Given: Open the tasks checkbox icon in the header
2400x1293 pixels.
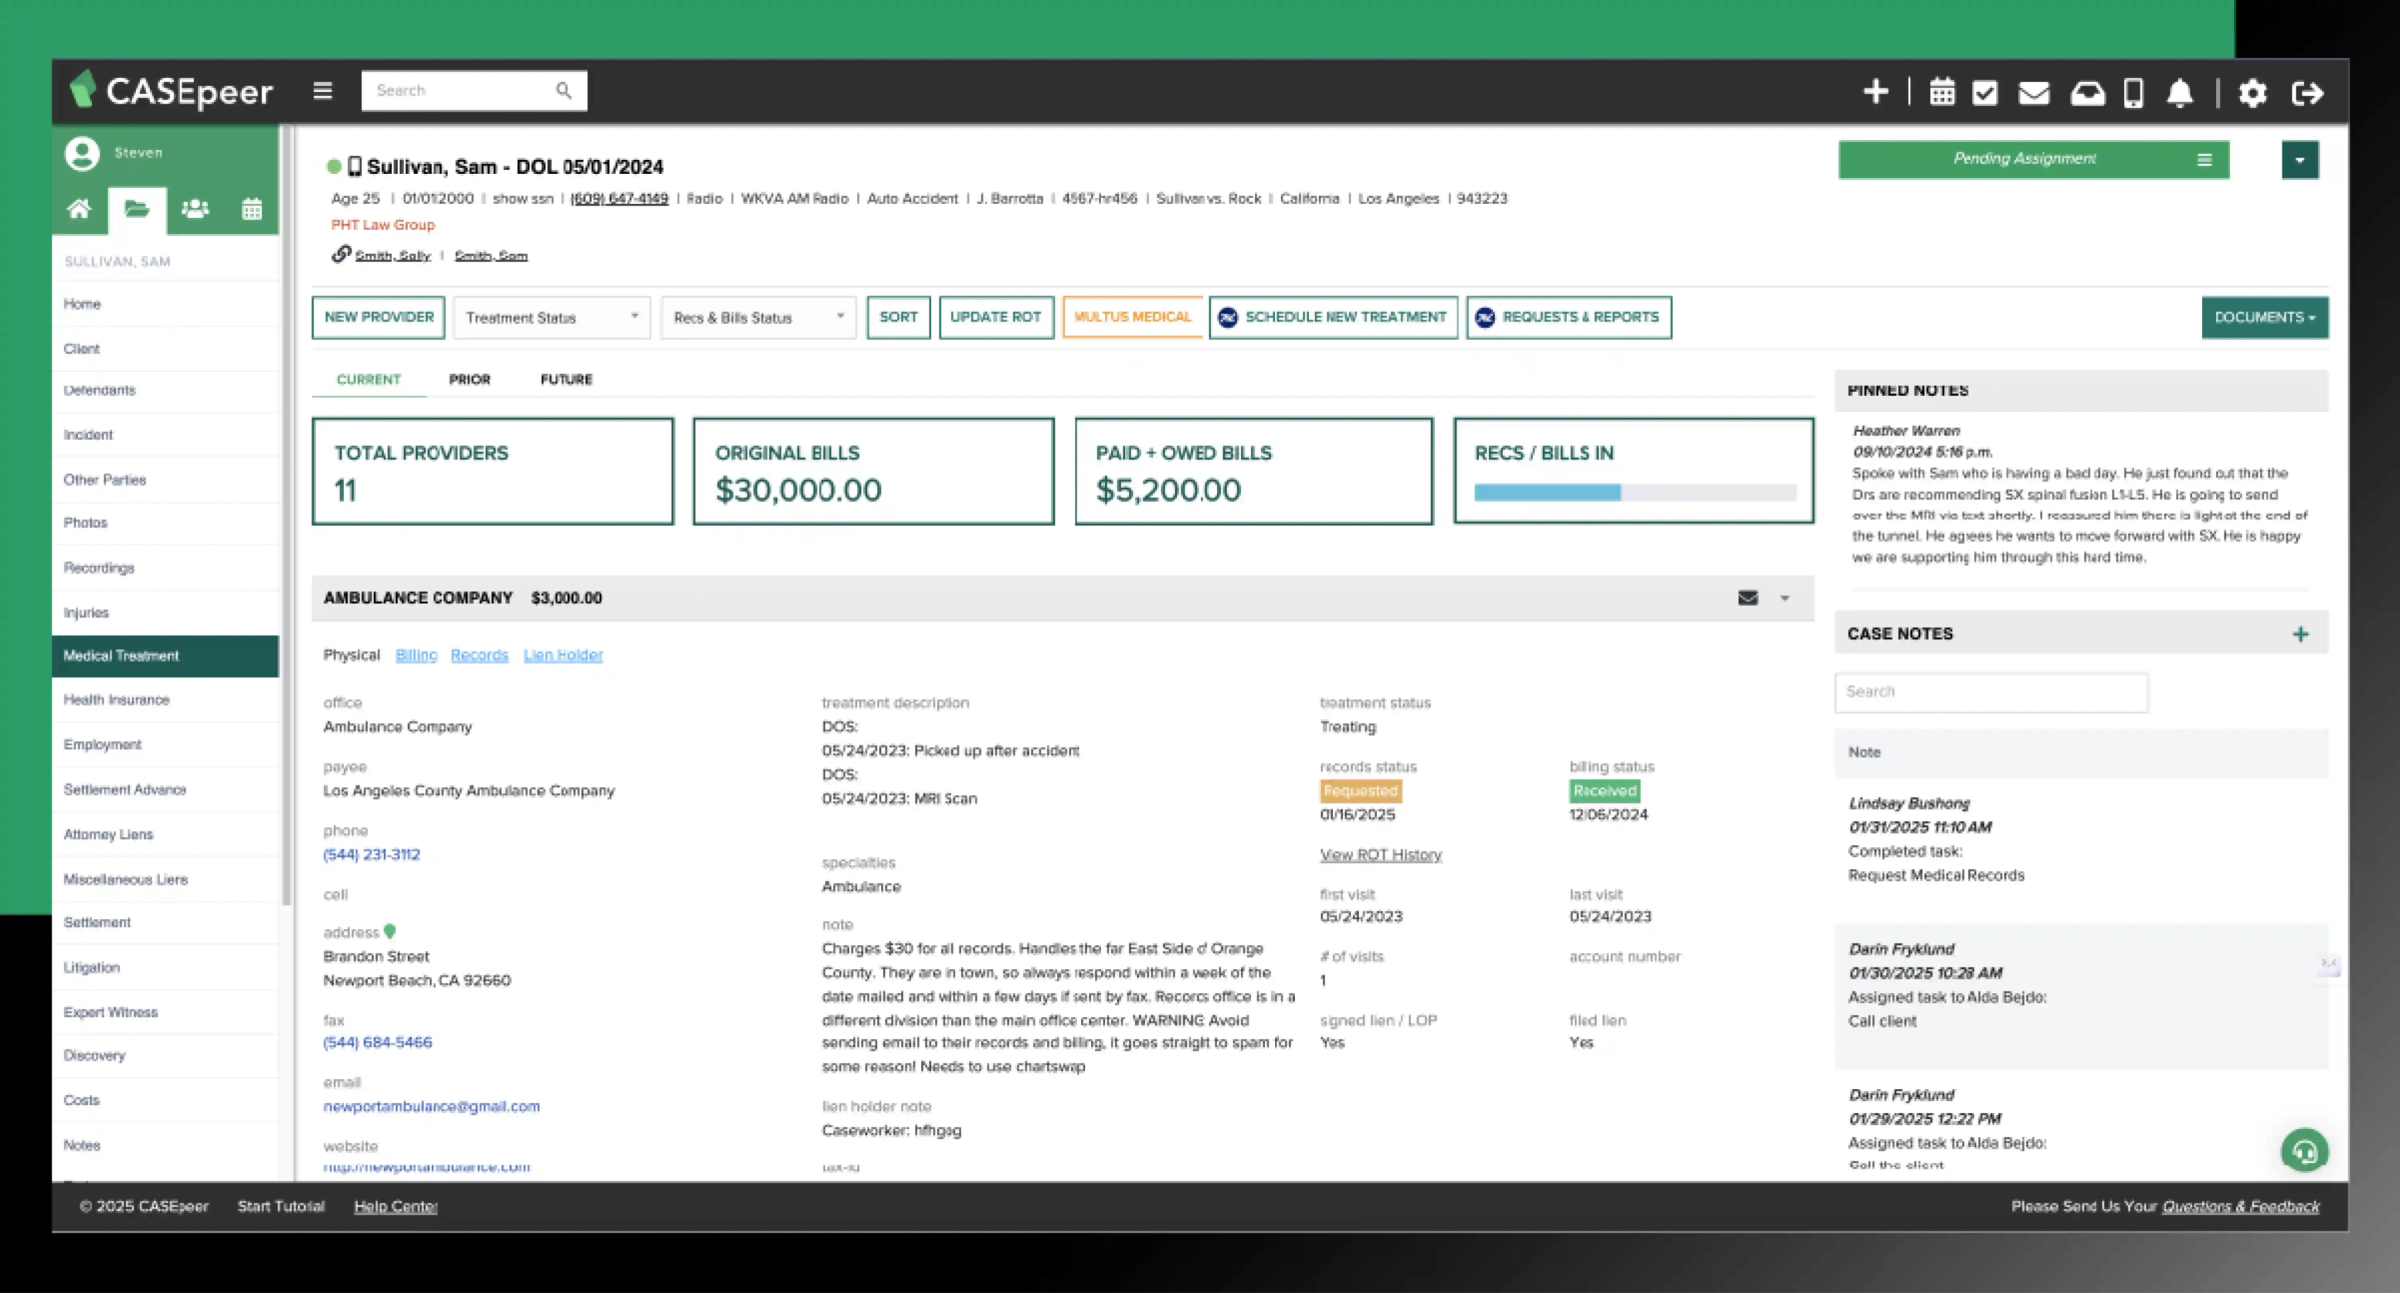Looking at the screenshot, I should click(1984, 91).
